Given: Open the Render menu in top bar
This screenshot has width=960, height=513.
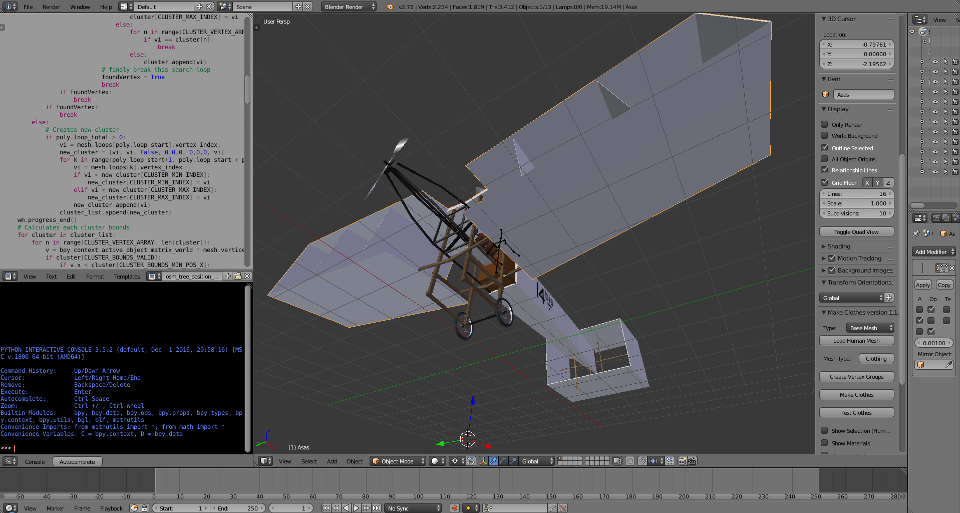Looking at the screenshot, I should tap(52, 6).
